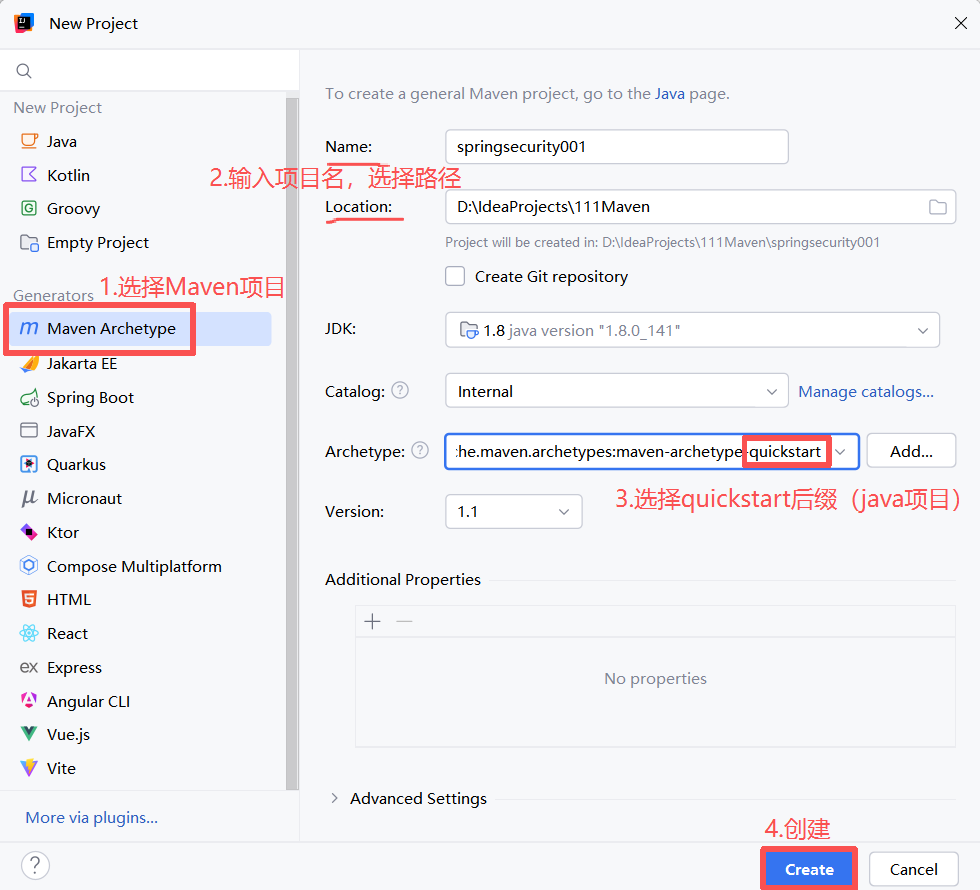
Task: Select the Compose Multiplatform icon
Action: tap(29, 566)
